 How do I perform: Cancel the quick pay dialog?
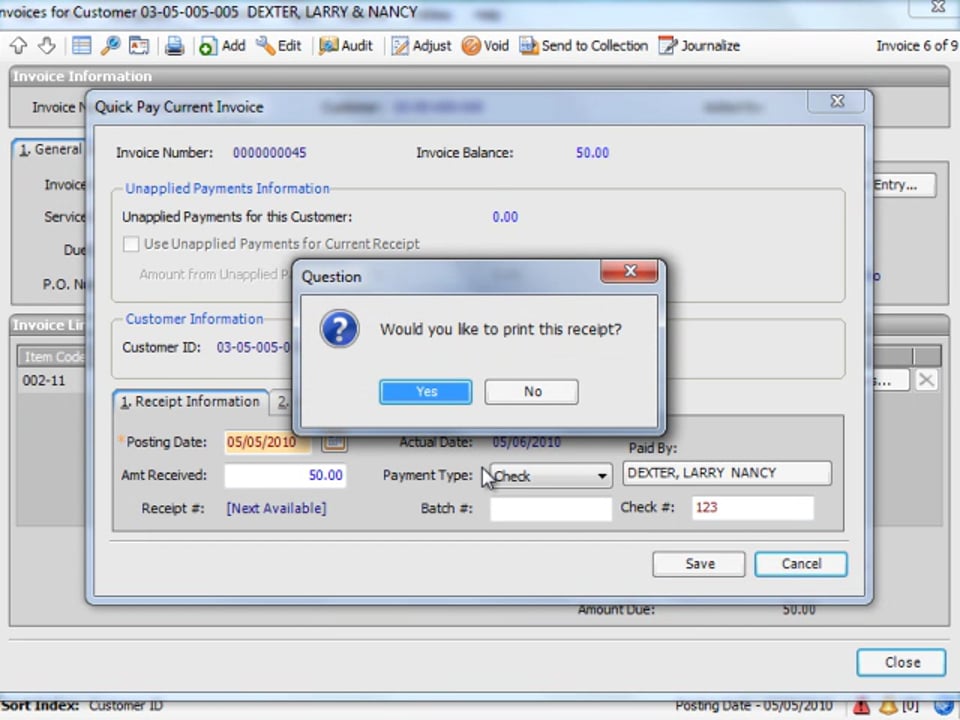(801, 564)
